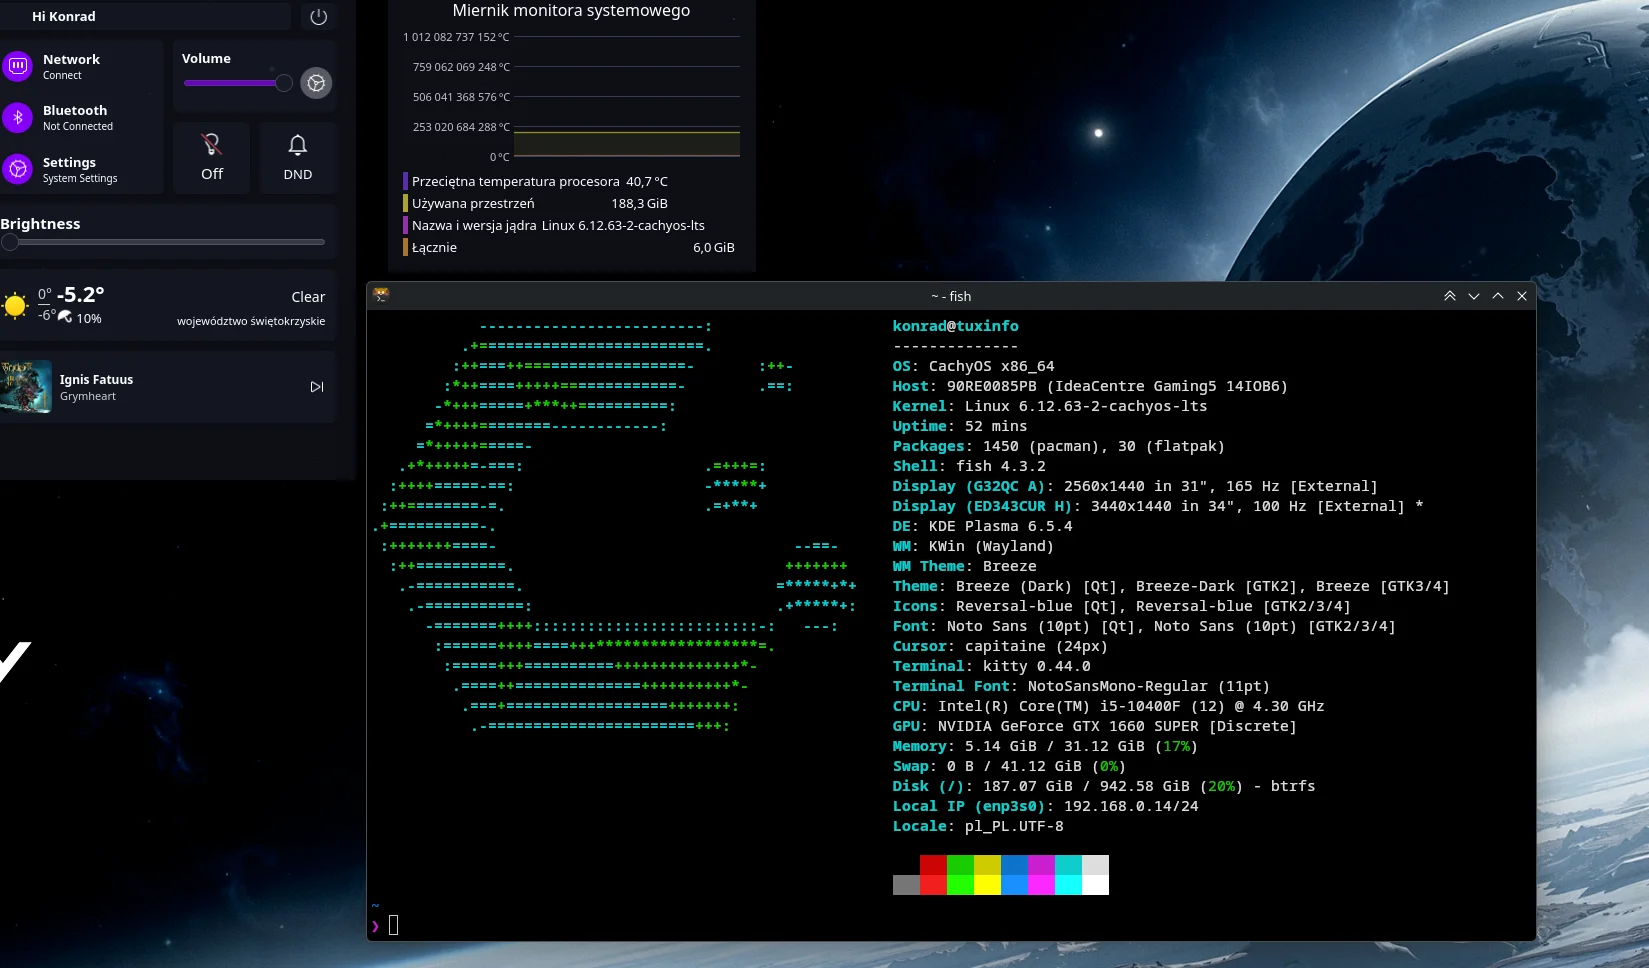Screen dimensions: 1649x968
Task: Click the bright yellow terminal color block
Action: click(987, 885)
